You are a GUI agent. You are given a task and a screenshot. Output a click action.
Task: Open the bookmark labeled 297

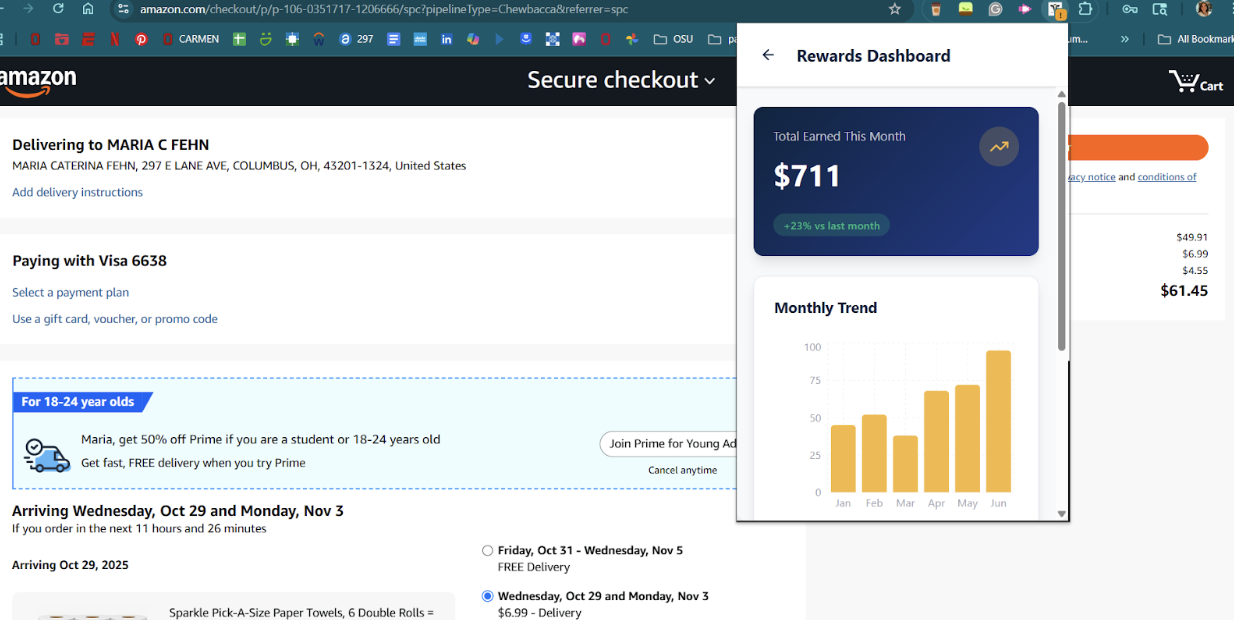click(x=355, y=39)
